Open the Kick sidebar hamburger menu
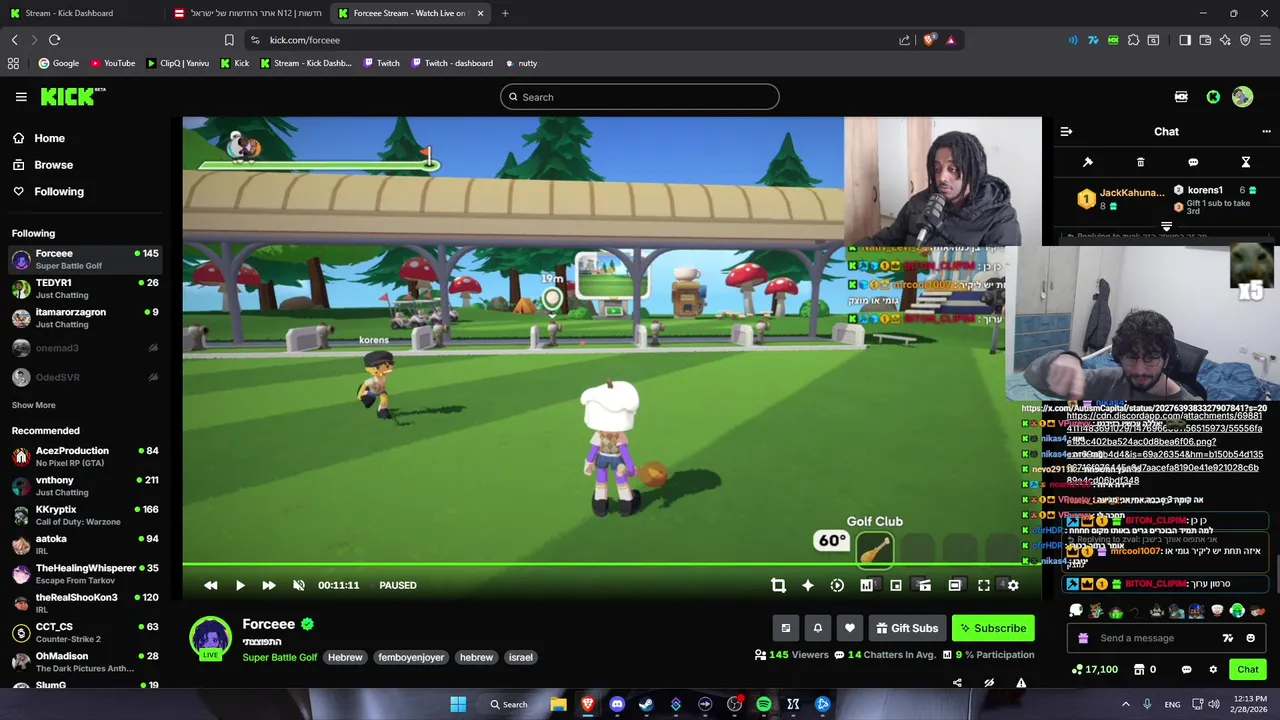 tap(21, 97)
